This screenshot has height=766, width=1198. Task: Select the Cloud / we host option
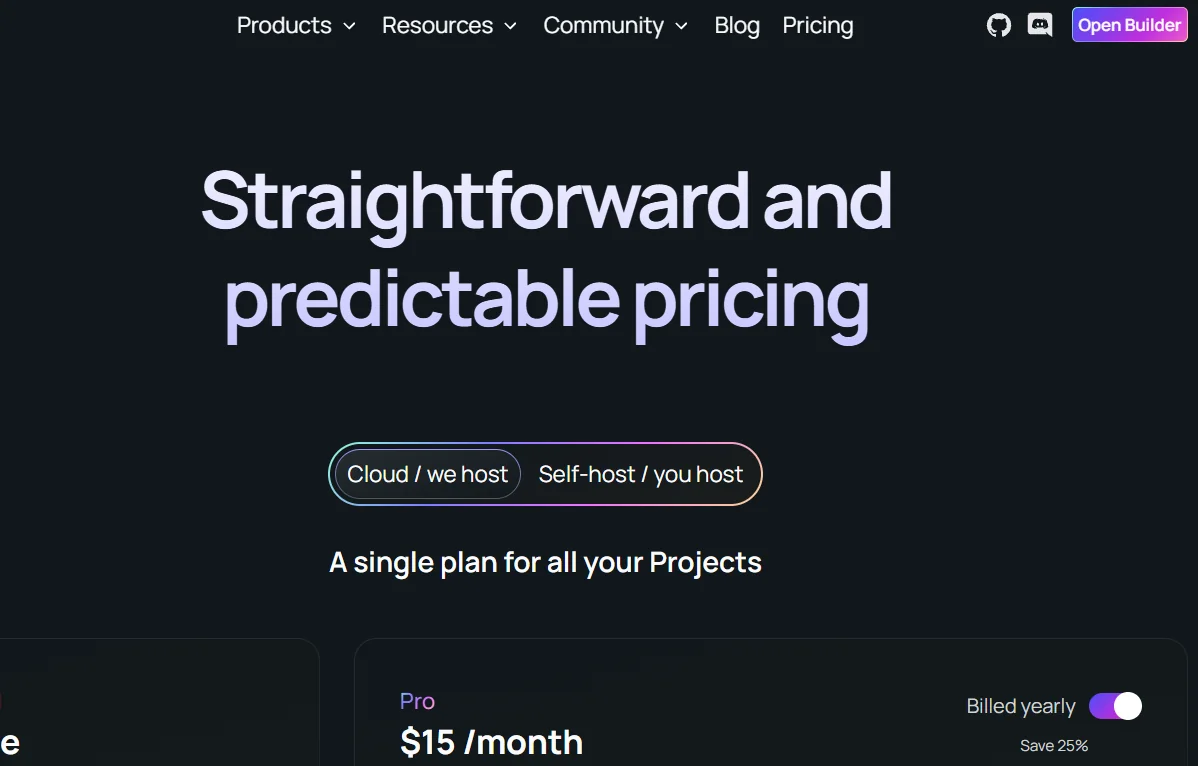point(427,474)
